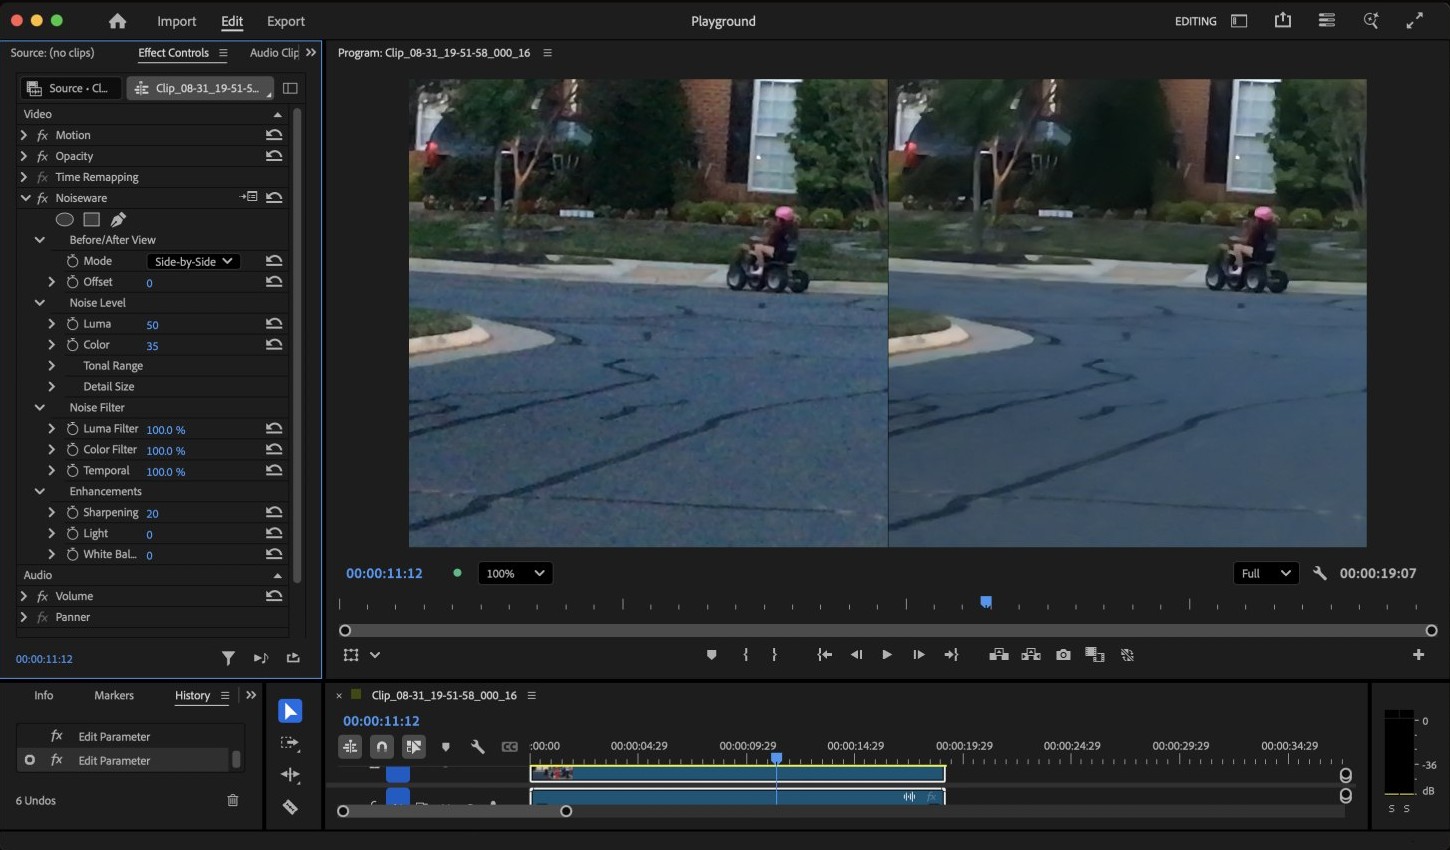Toggle the Volume fx effect
Viewport: 1450px width, 850px height.
coord(42,596)
